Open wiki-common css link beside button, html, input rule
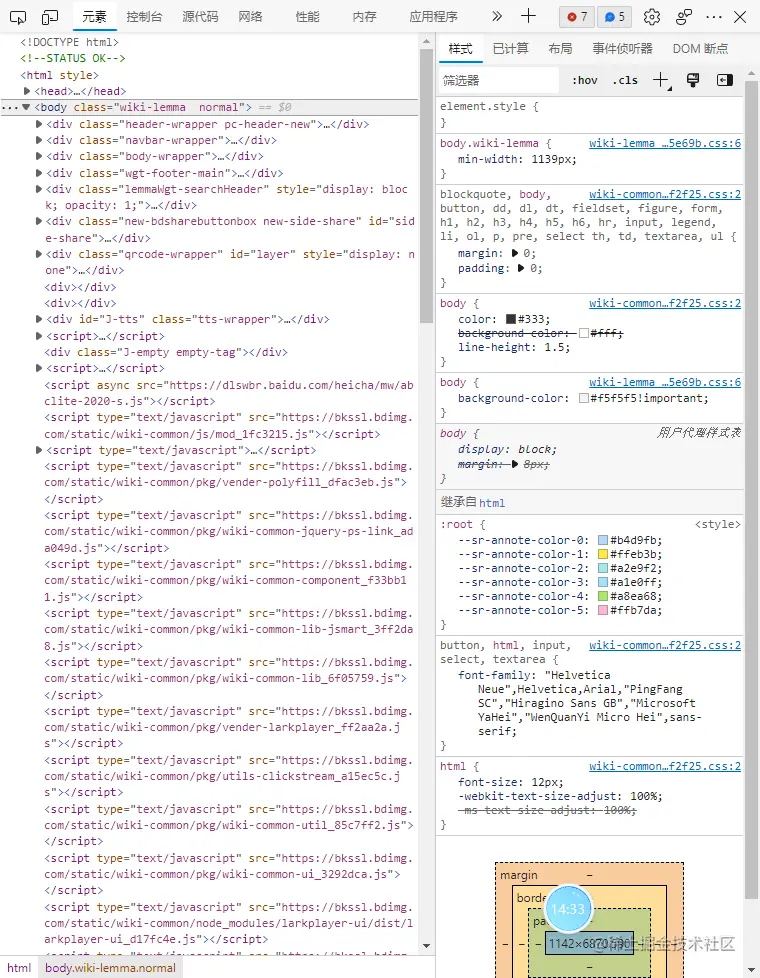The width and height of the screenshot is (760, 978). pos(665,646)
